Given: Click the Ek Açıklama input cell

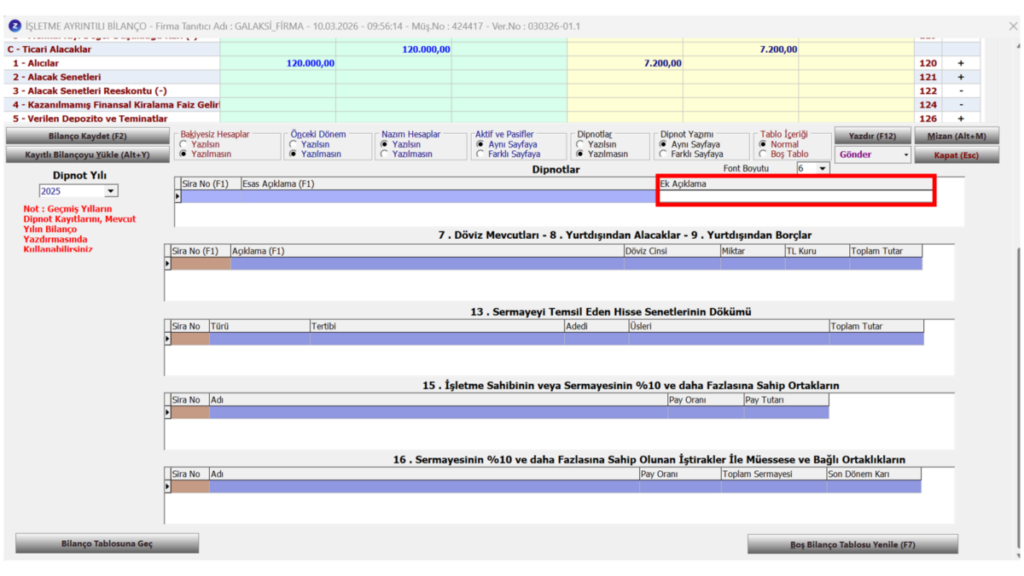Looking at the screenshot, I should point(795,196).
